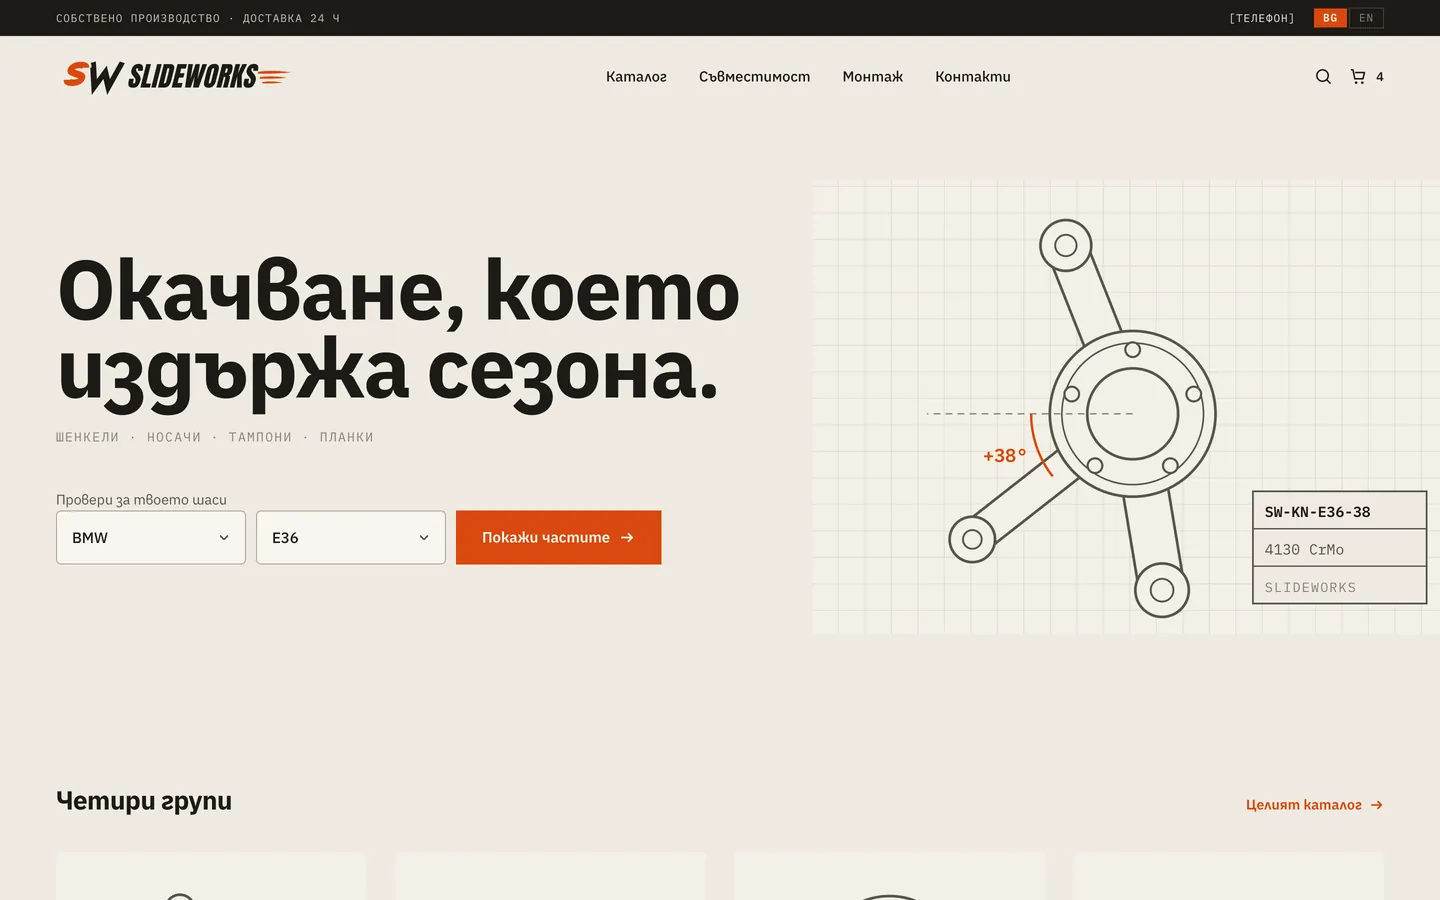Open the Контакти menu item

pyautogui.click(x=973, y=77)
